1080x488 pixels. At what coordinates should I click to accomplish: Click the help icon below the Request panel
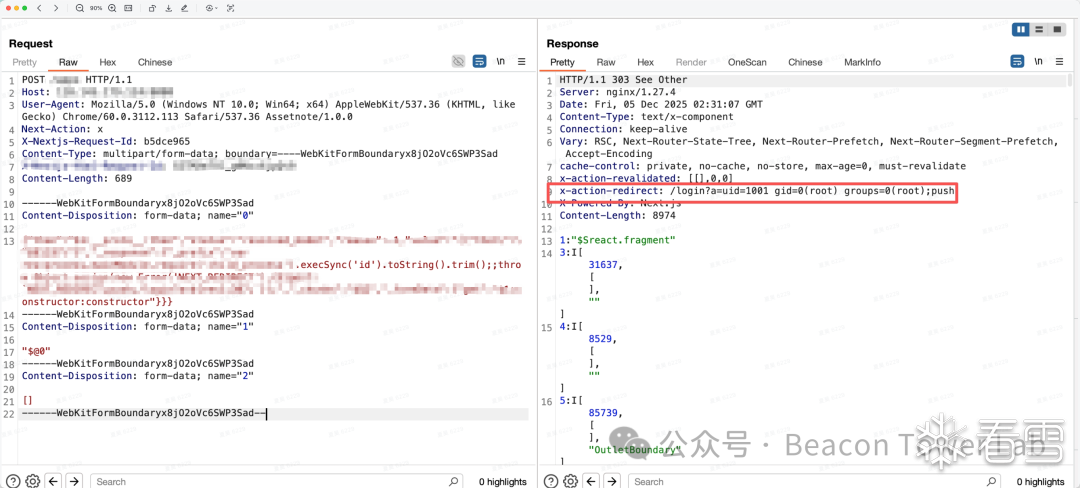click(x=12, y=481)
